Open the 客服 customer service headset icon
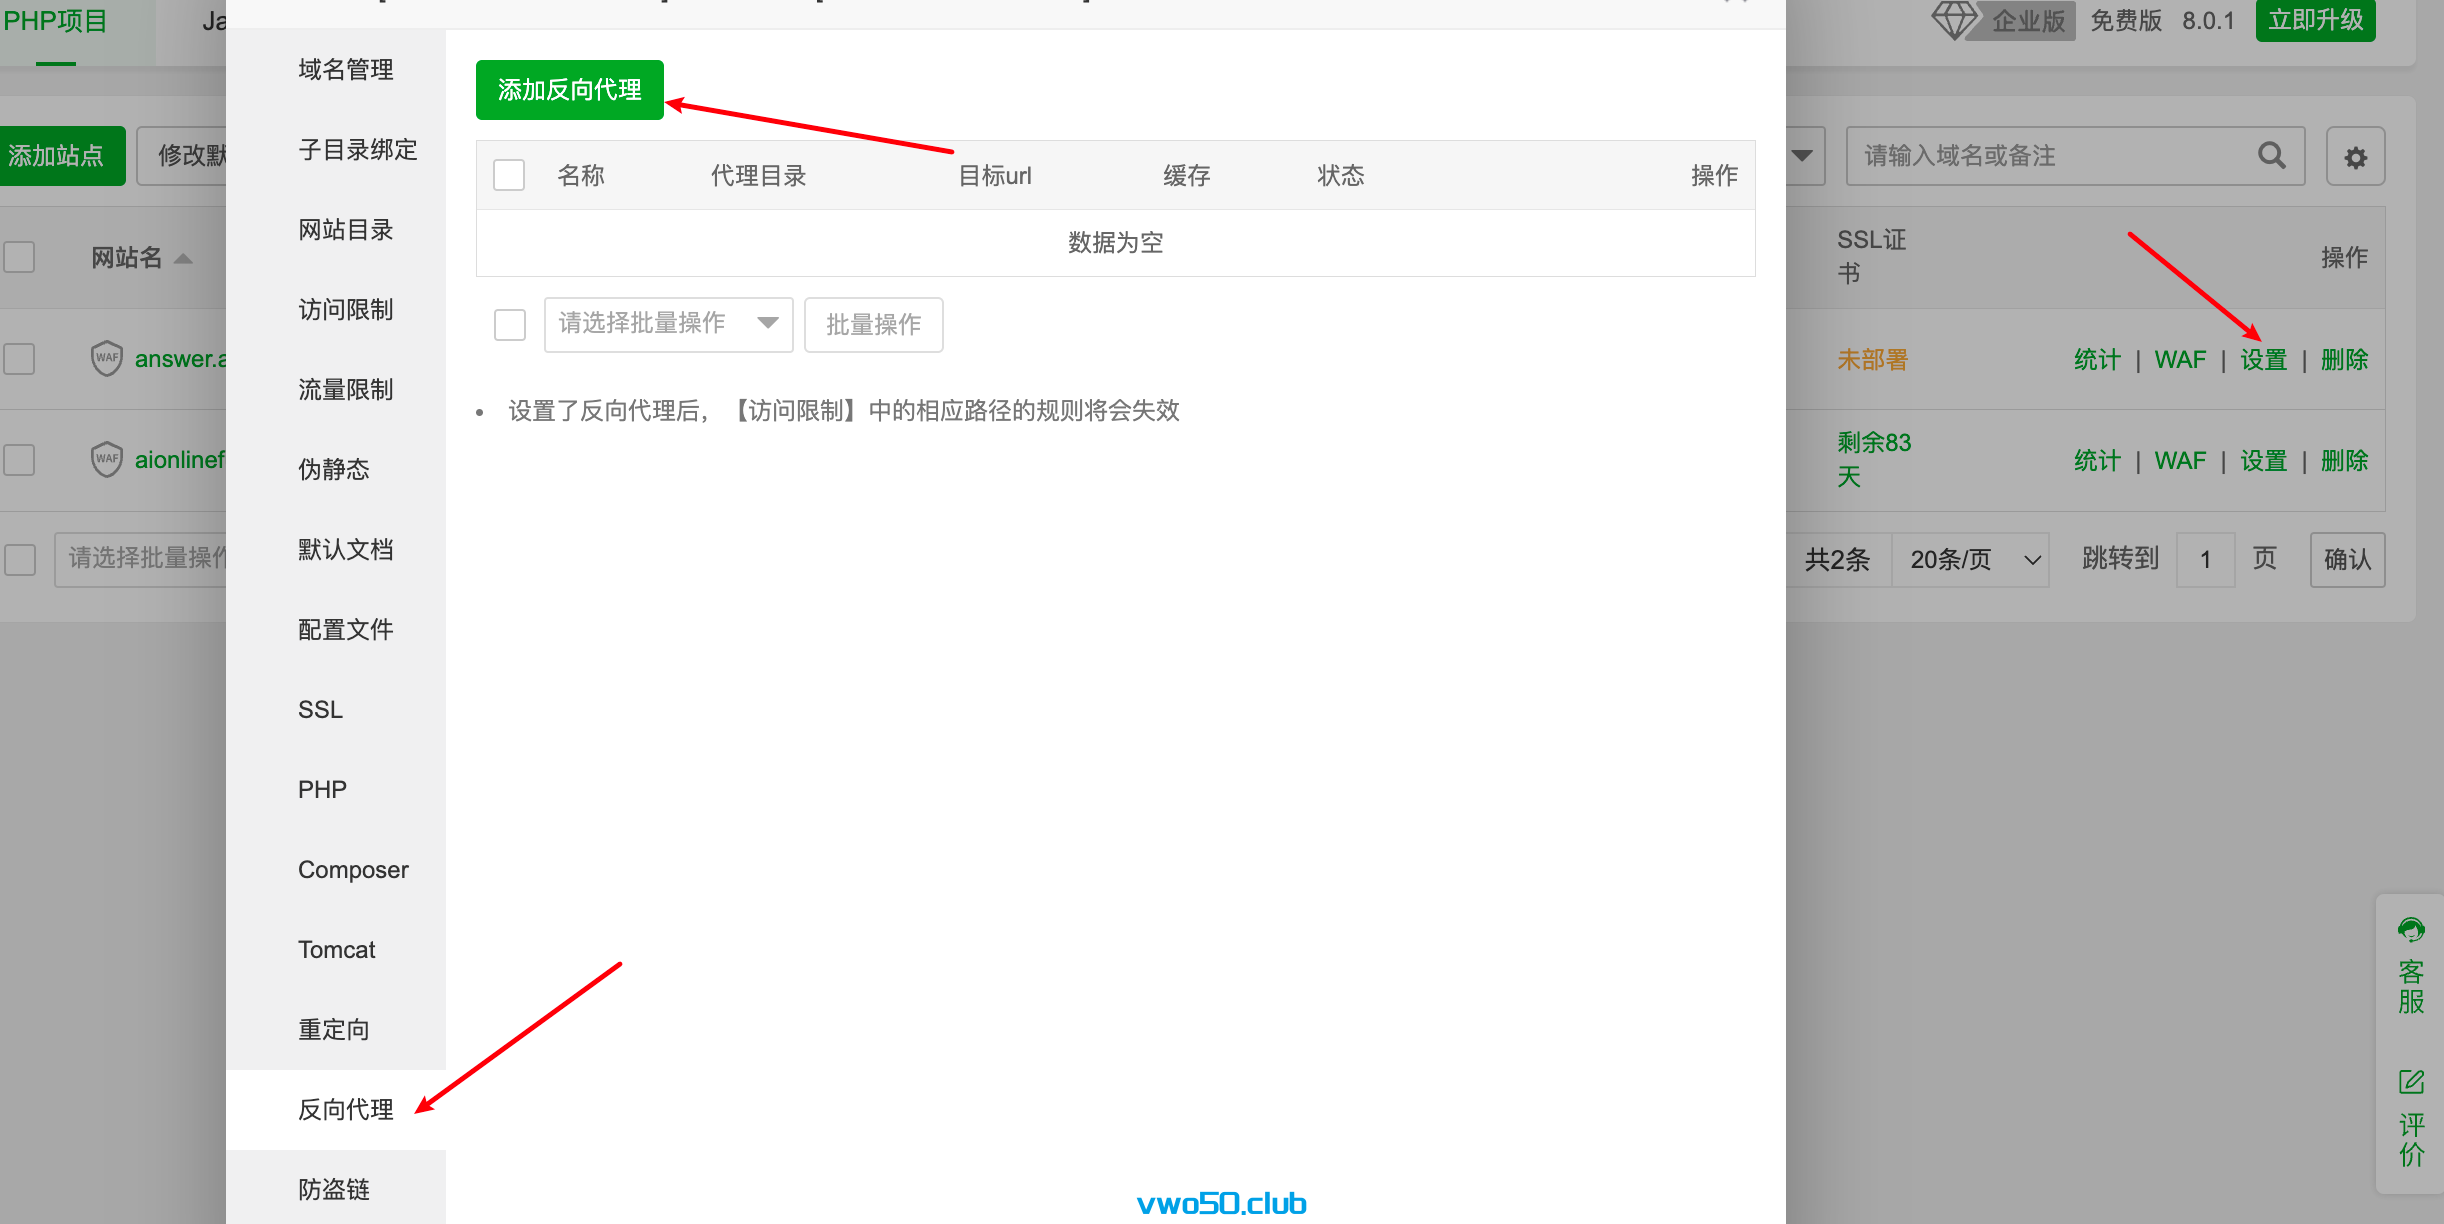The height and width of the screenshot is (1224, 2444). [2411, 930]
